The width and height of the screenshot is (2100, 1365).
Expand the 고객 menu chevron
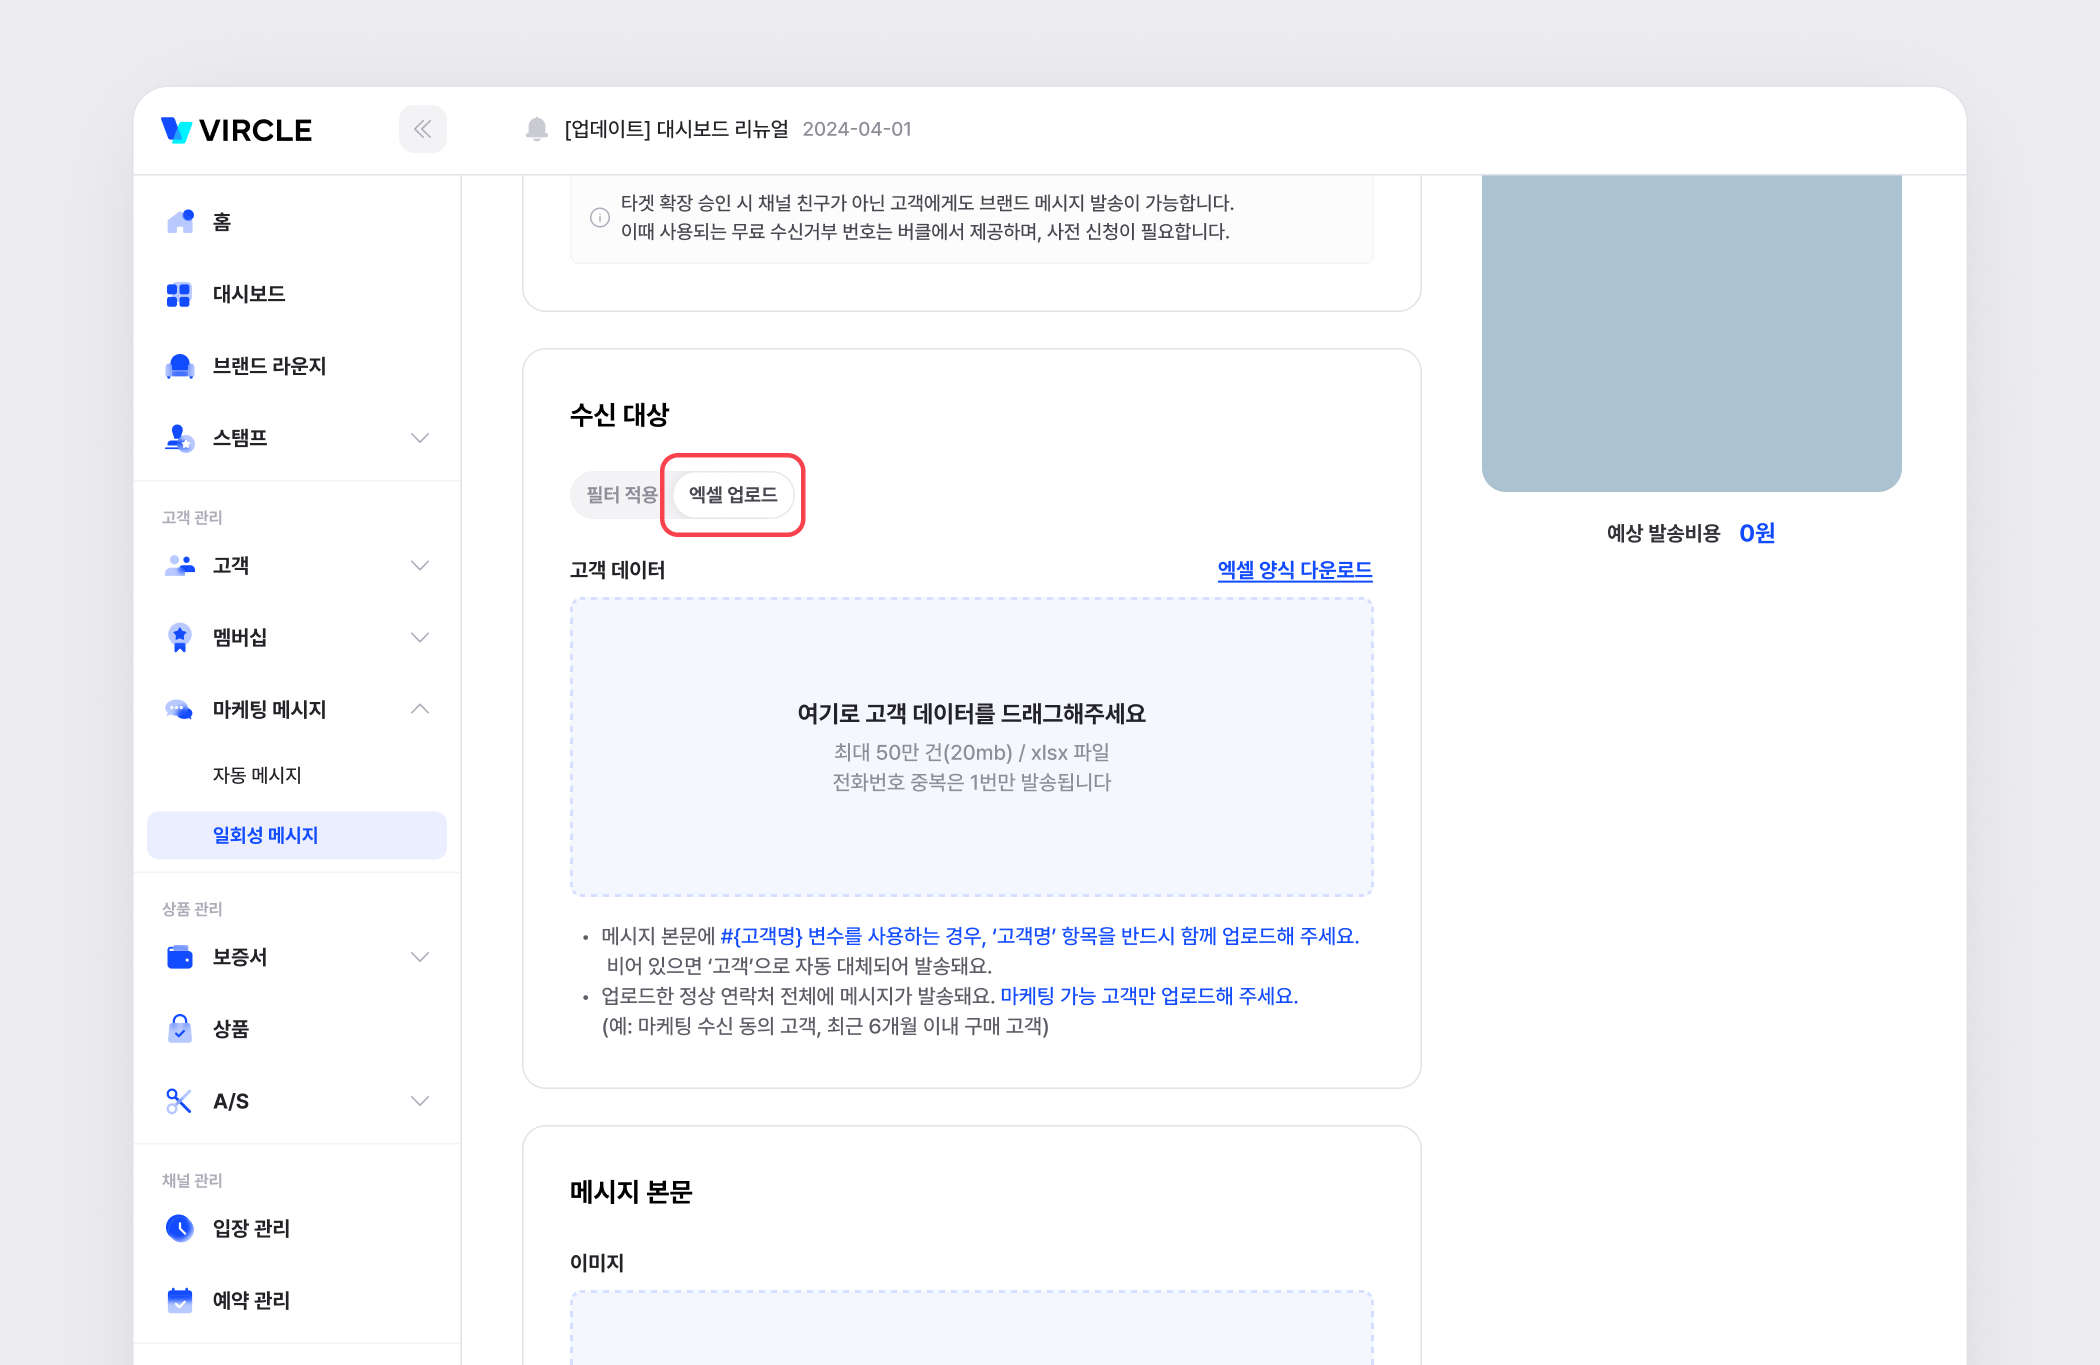coord(420,566)
